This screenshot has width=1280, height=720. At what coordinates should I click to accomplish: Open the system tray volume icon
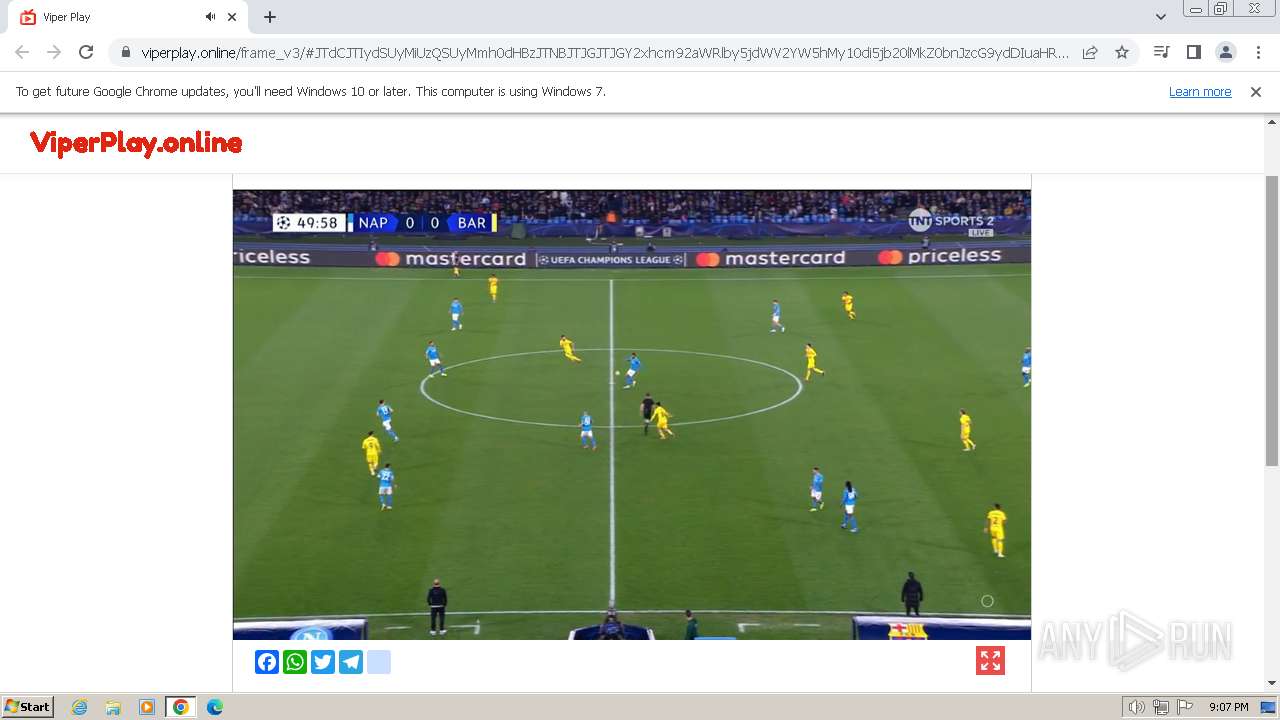pos(1137,707)
